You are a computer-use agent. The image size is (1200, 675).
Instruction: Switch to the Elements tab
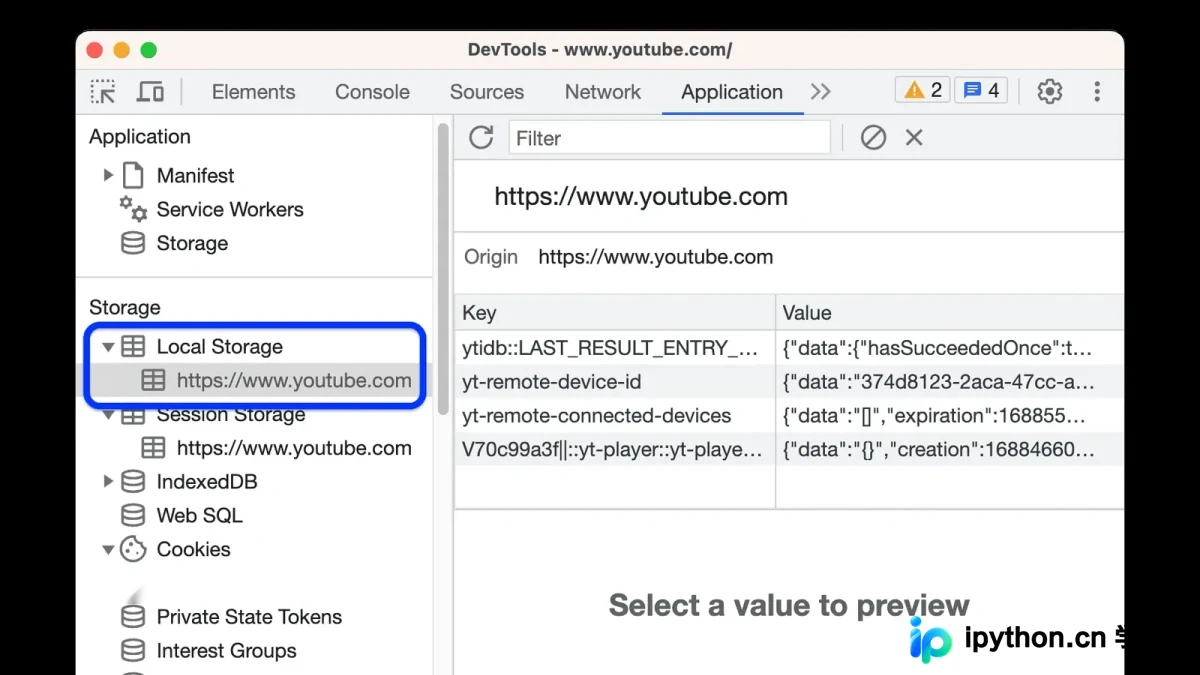(253, 91)
